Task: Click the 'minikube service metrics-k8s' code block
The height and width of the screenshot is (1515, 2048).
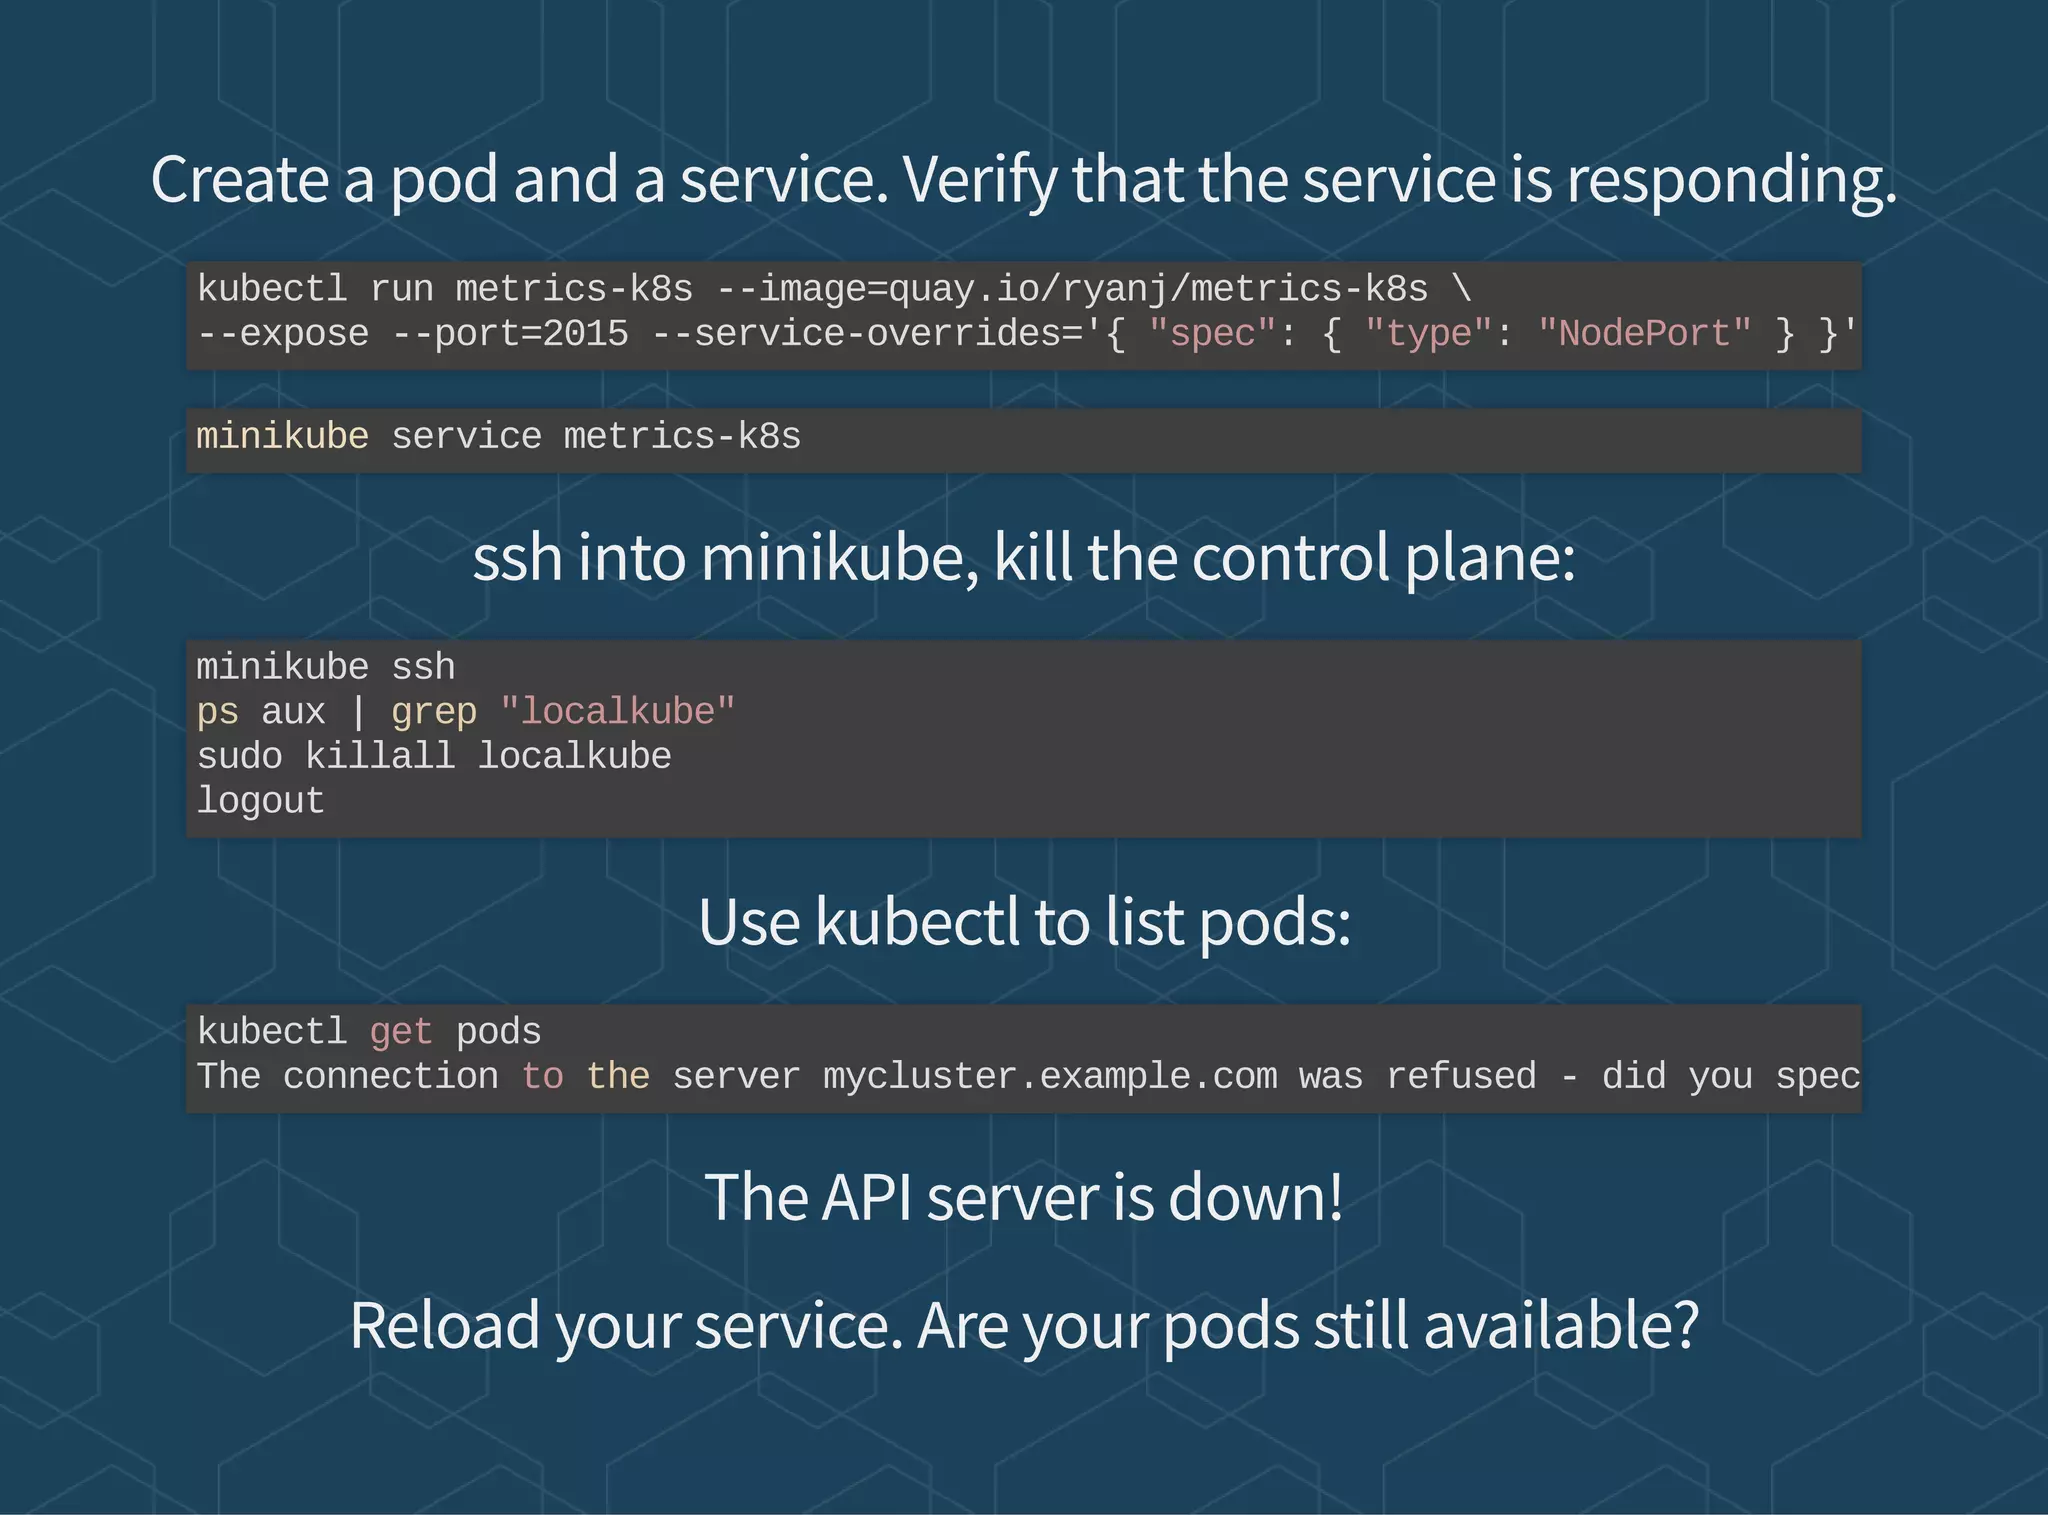Action: coord(1023,439)
